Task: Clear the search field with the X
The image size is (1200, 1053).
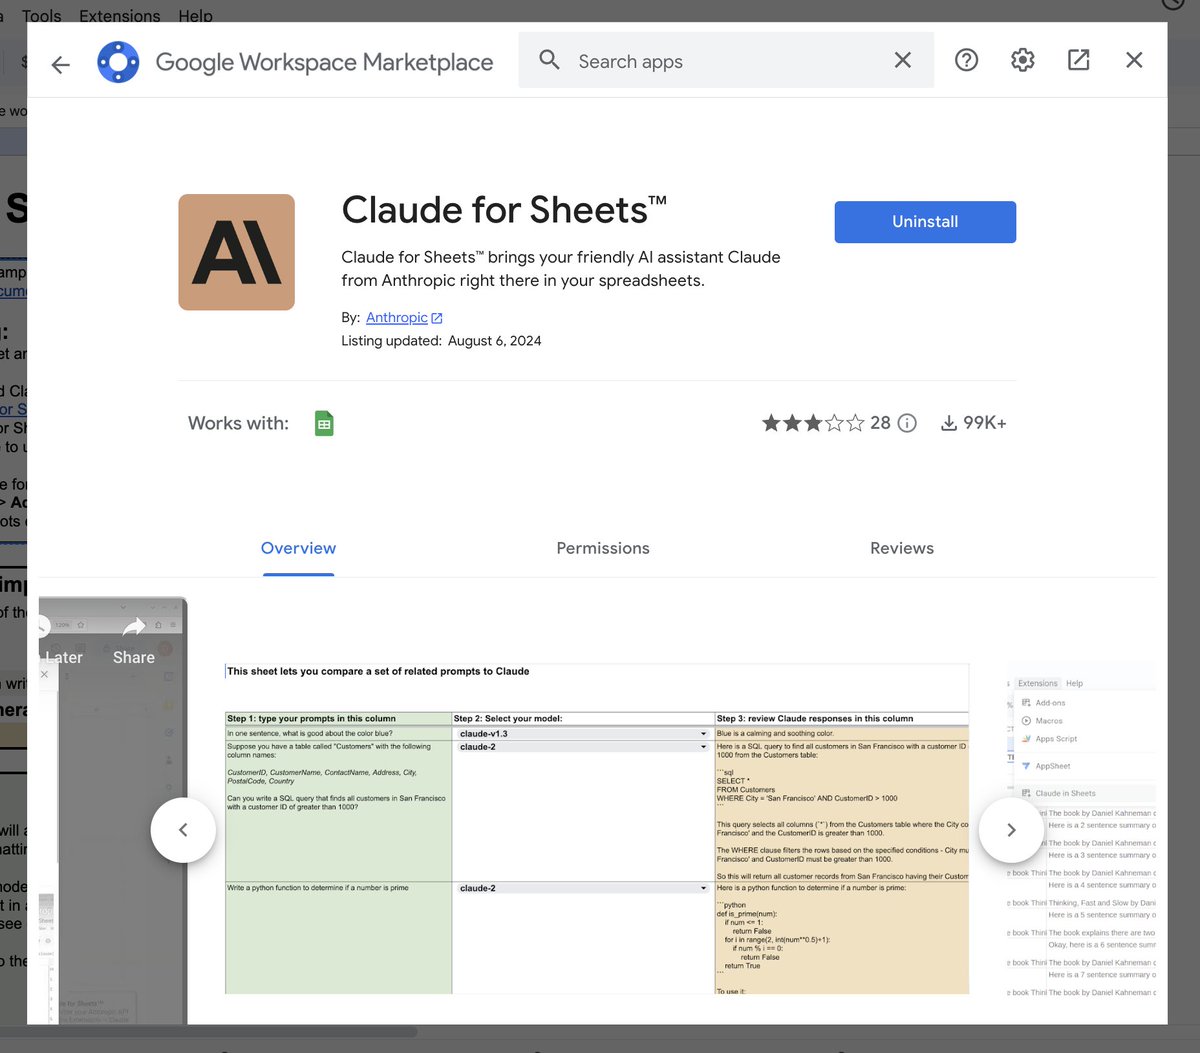Action: pyautogui.click(x=902, y=60)
